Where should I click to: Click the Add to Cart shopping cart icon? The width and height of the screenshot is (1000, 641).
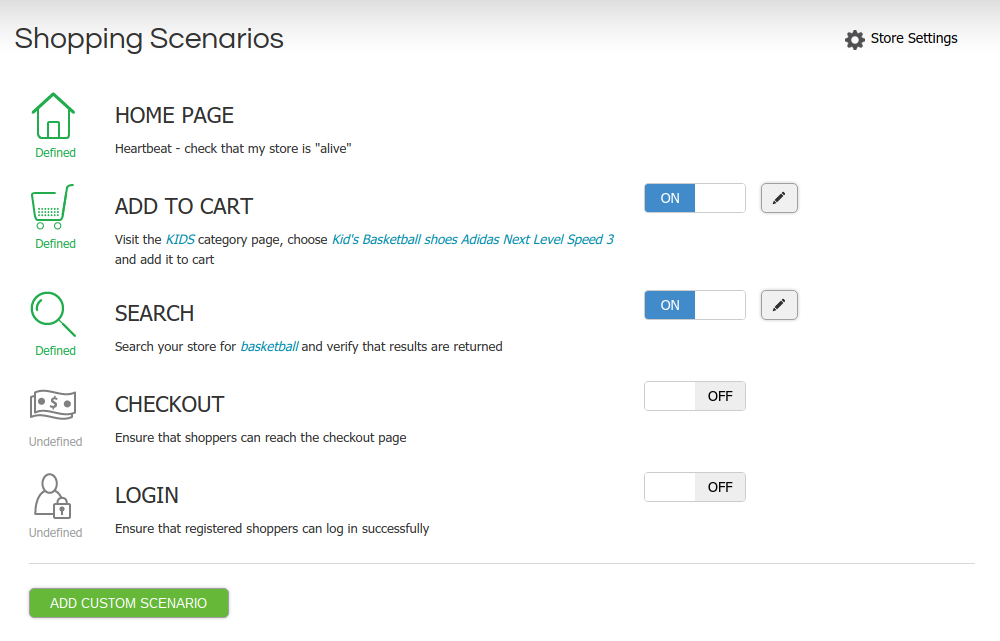pos(54,207)
